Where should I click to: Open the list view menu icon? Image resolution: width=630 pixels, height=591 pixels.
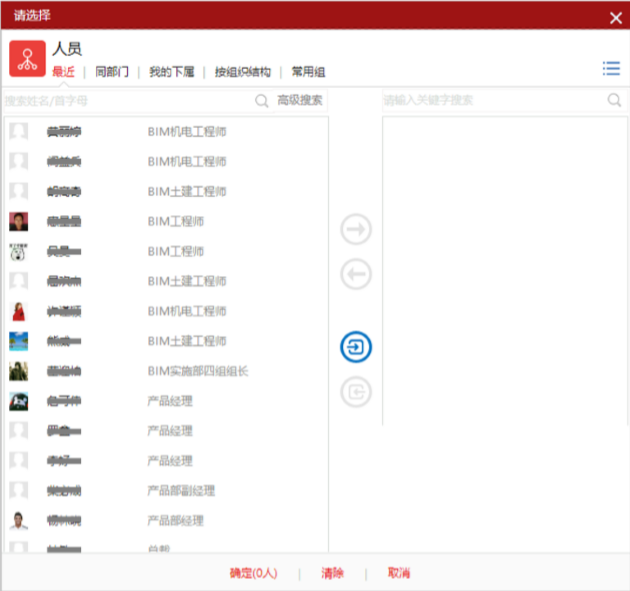click(611, 69)
